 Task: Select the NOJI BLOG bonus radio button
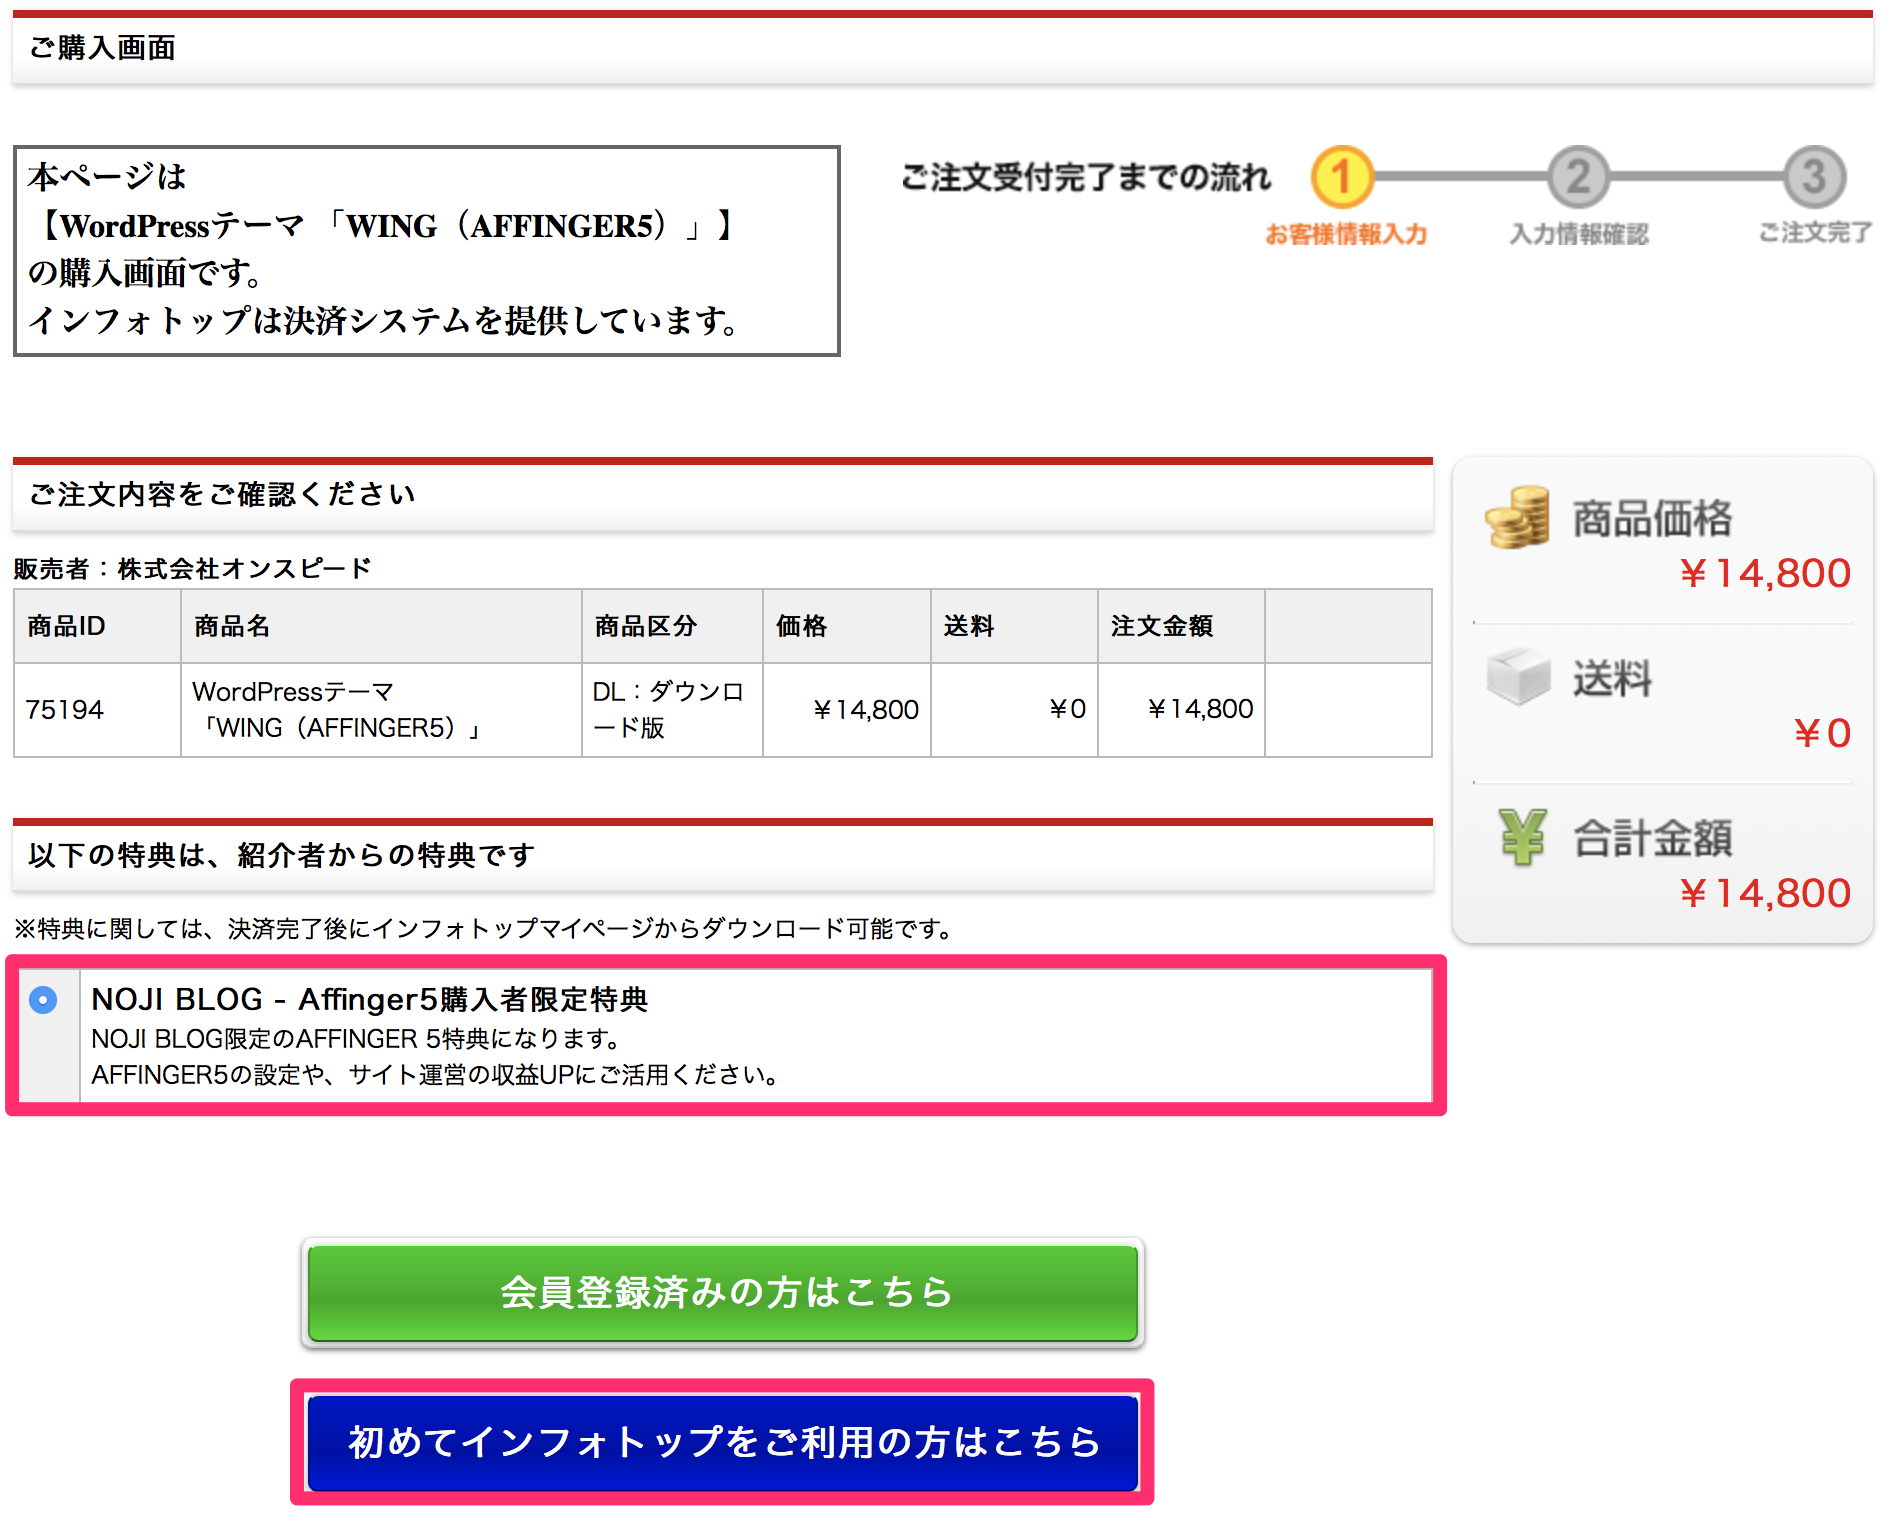[x=43, y=999]
